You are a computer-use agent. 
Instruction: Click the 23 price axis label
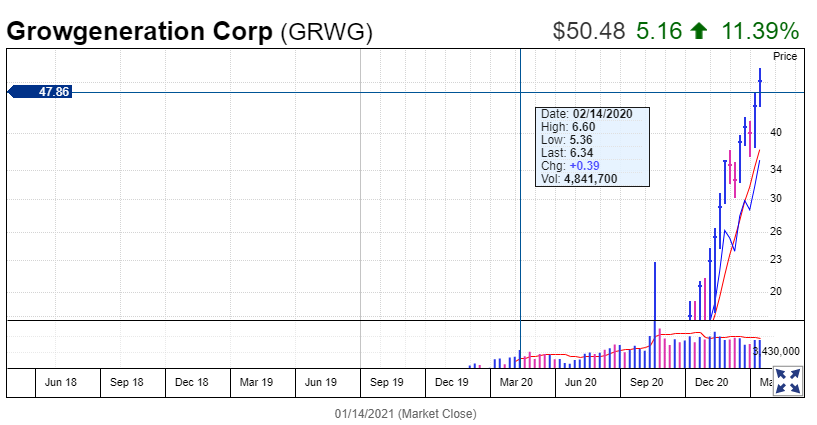(776, 259)
